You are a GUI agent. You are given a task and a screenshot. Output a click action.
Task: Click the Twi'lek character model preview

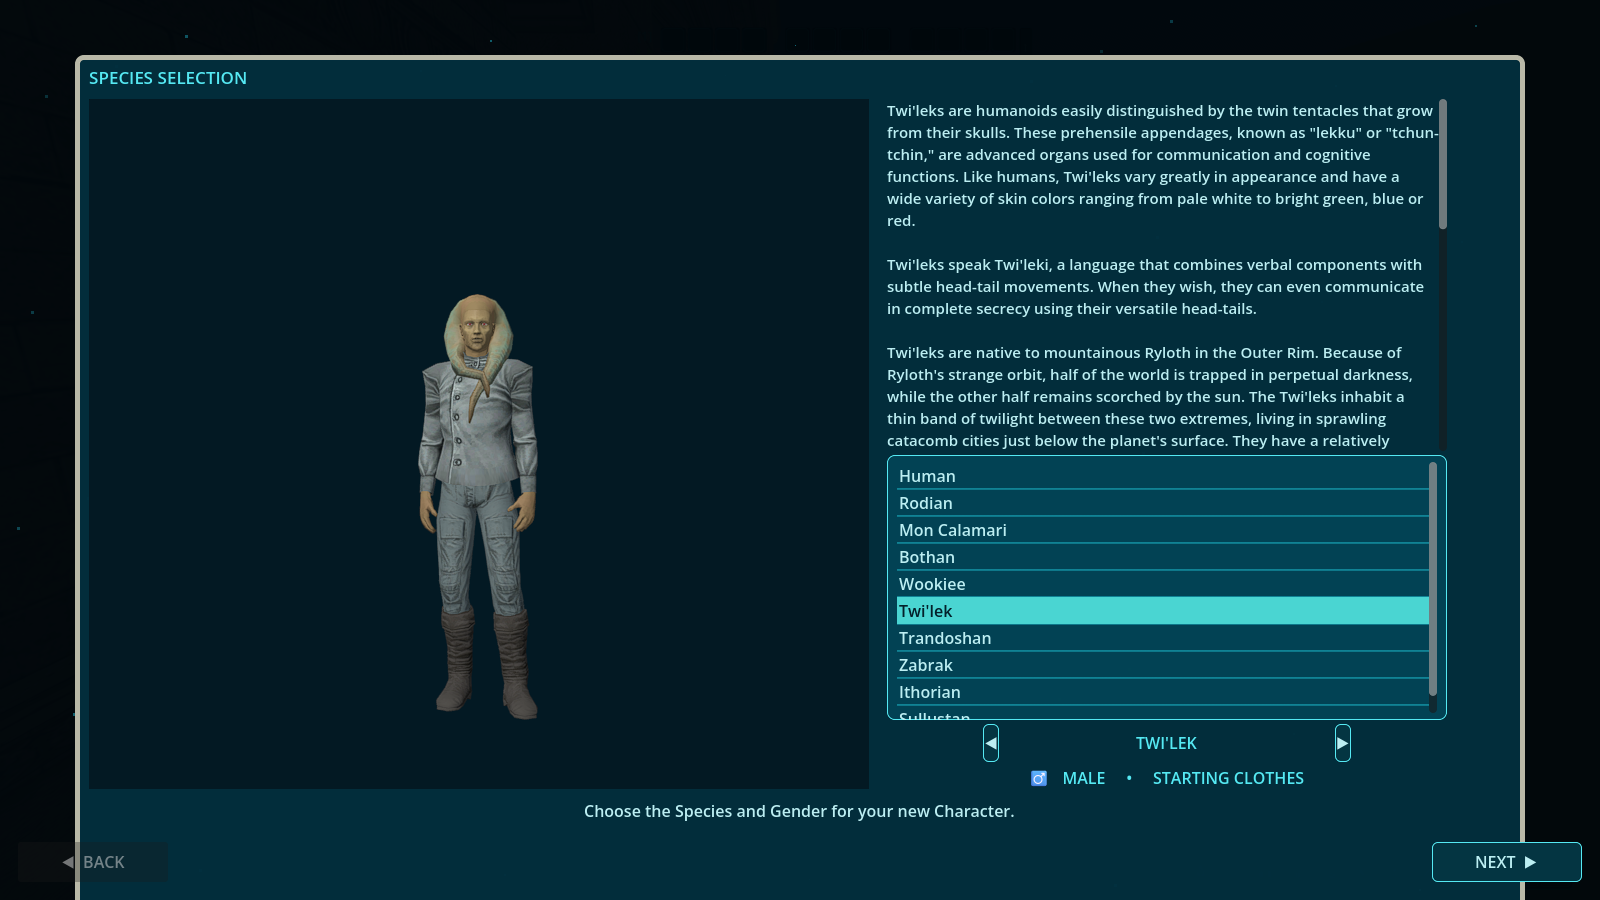pyautogui.click(x=478, y=506)
